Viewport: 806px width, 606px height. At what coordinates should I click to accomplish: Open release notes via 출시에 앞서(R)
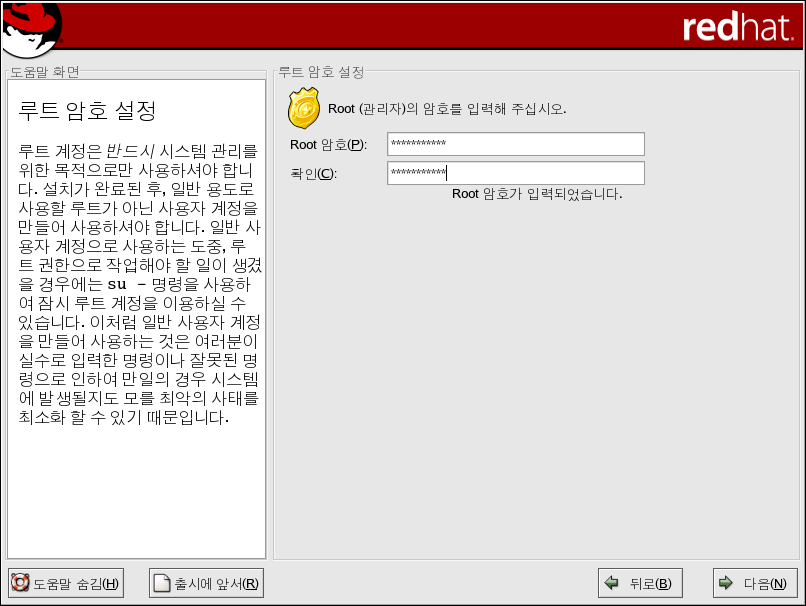point(206,584)
